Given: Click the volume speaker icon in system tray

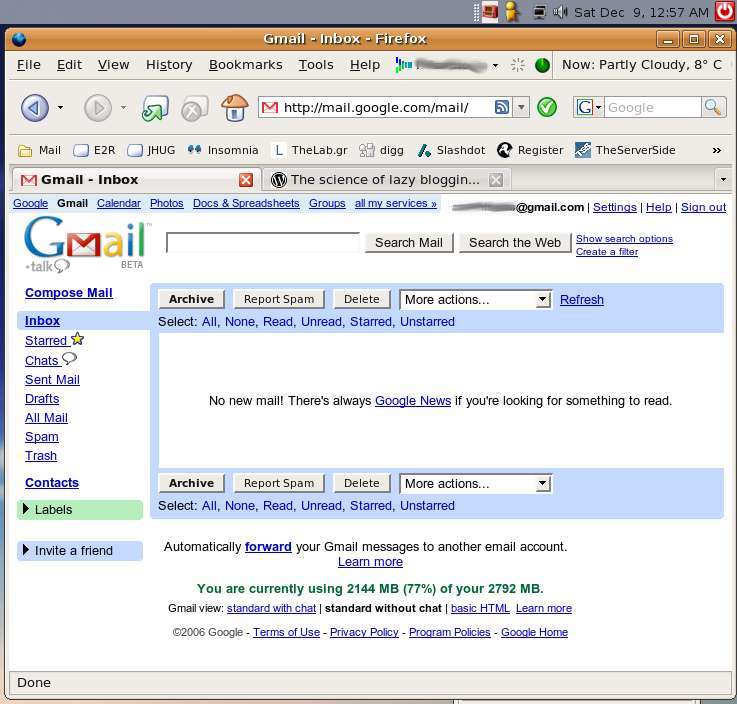Looking at the screenshot, I should pos(560,12).
